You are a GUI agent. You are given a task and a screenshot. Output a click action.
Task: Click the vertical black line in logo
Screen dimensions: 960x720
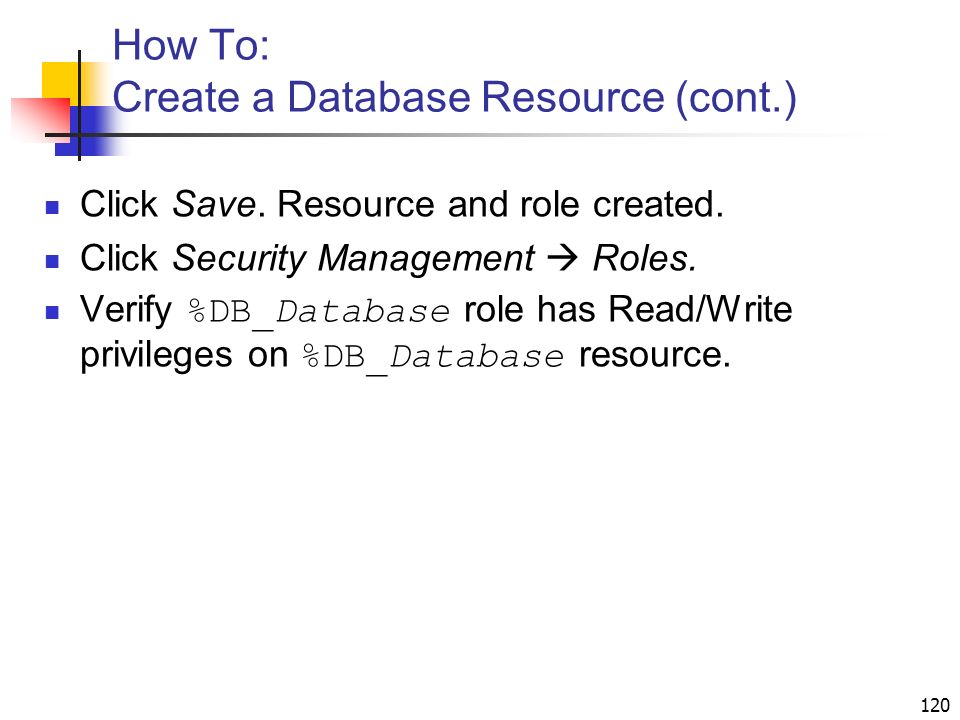(x=80, y=105)
